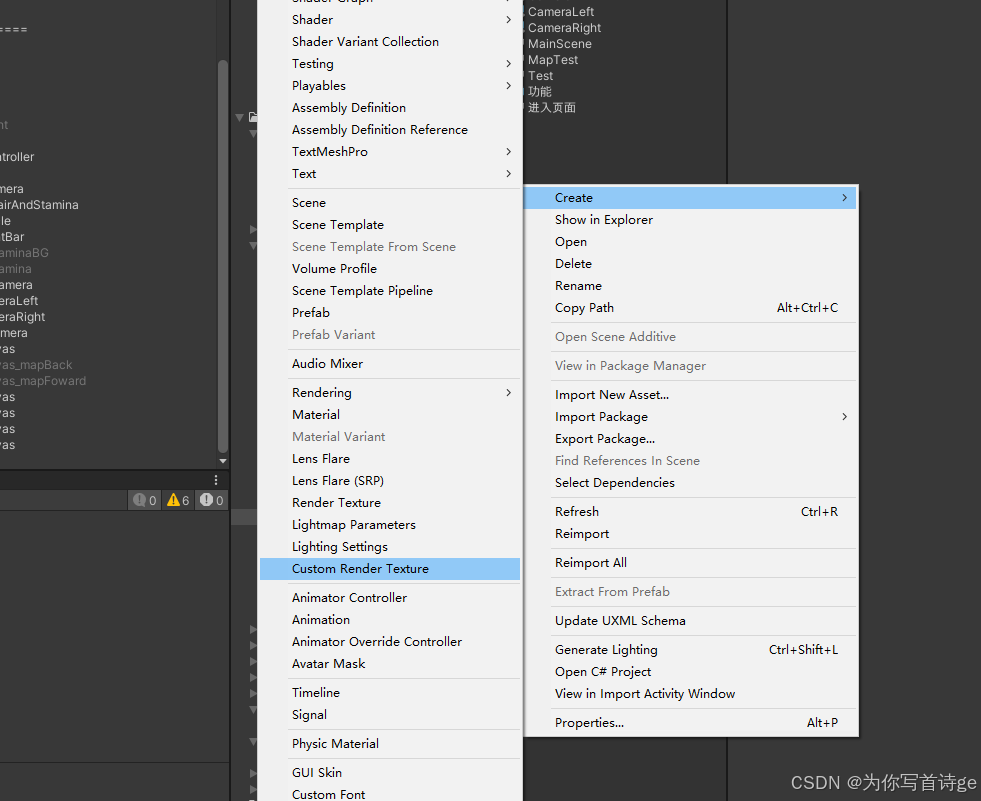Choose Reimport All
The image size is (981, 801).
[691, 563]
